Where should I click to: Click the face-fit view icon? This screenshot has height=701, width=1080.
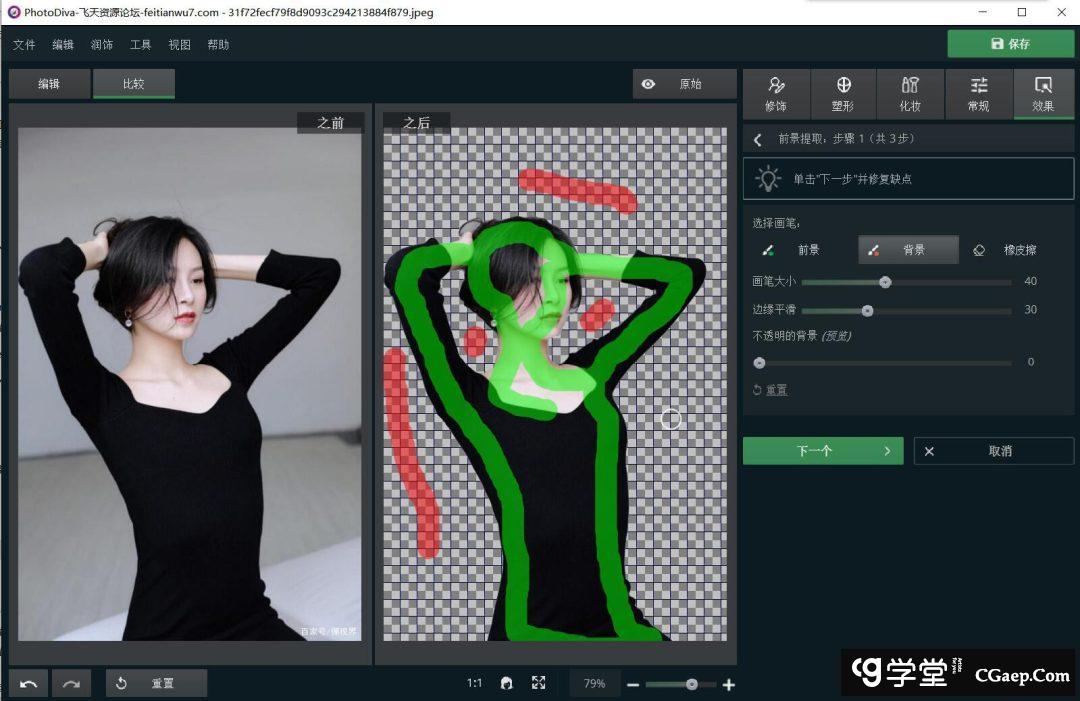click(x=506, y=684)
